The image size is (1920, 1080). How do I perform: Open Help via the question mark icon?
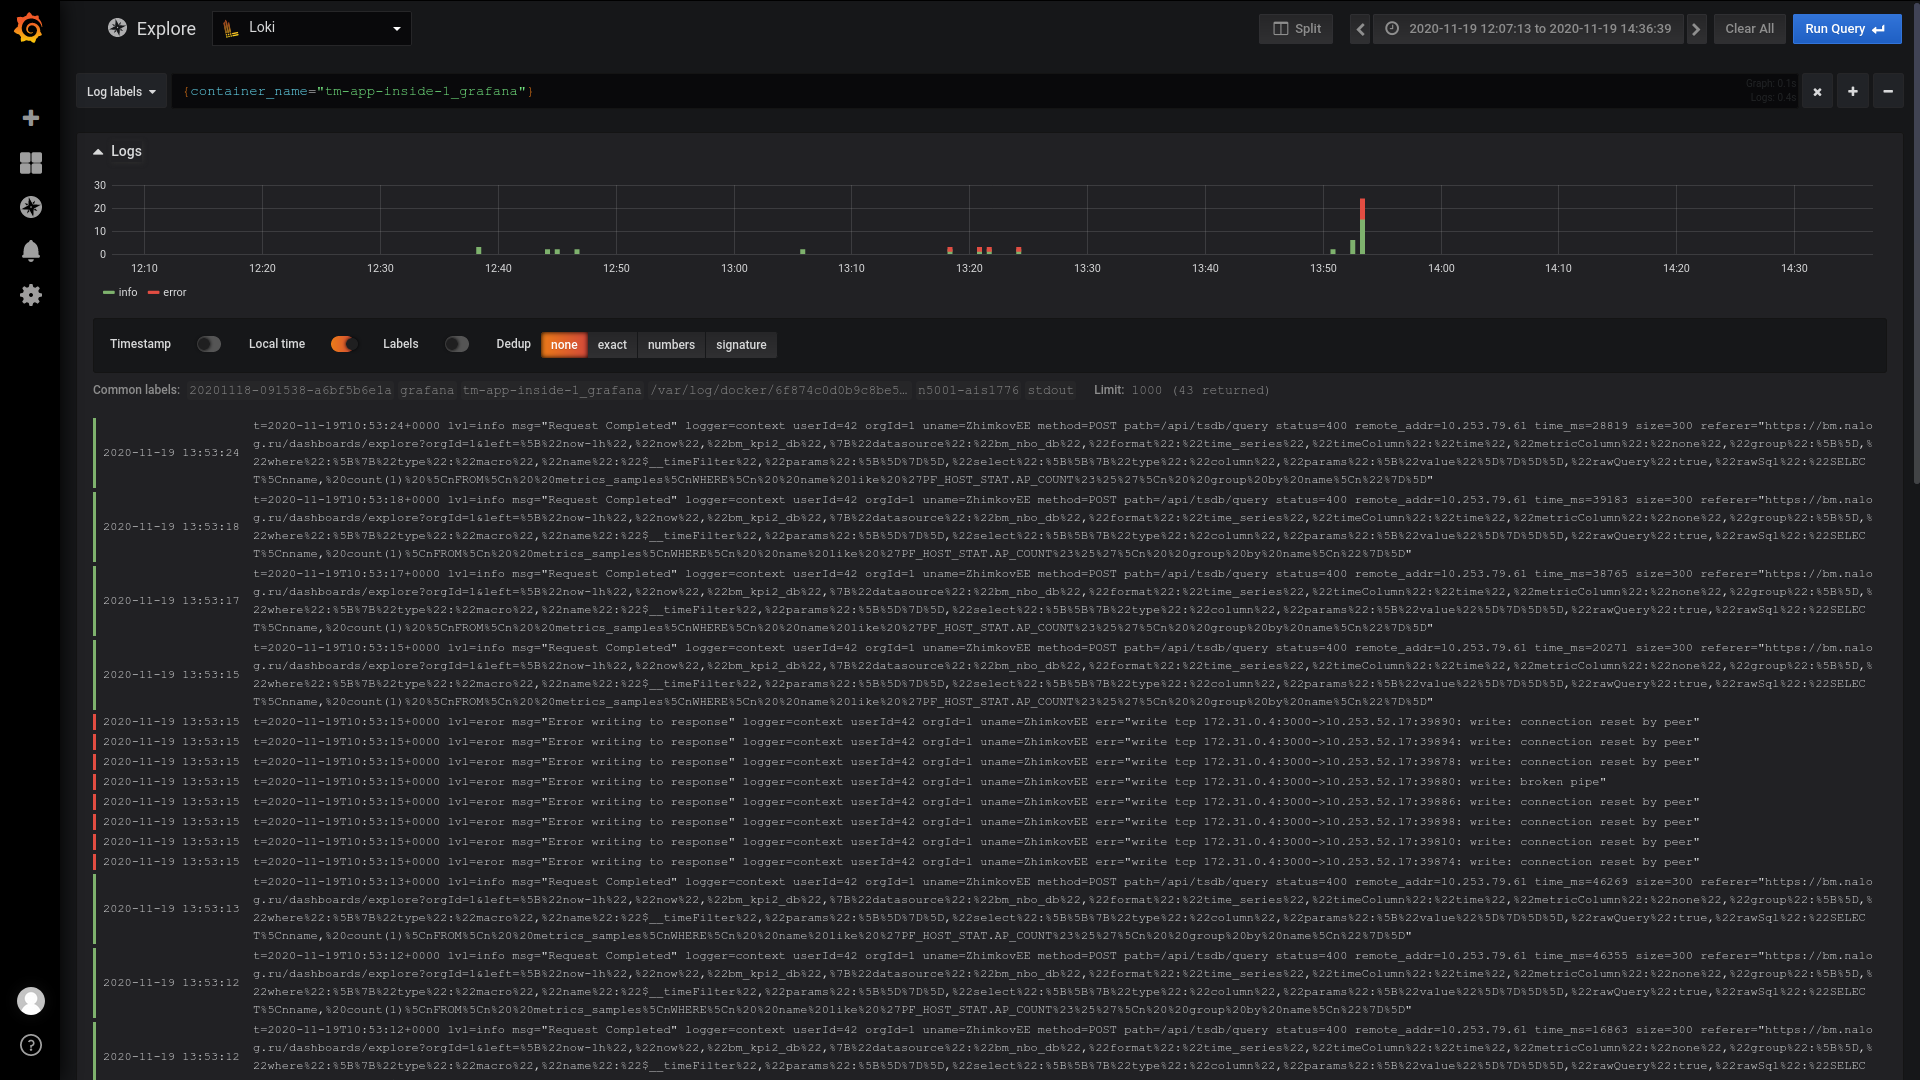[x=31, y=1045]
